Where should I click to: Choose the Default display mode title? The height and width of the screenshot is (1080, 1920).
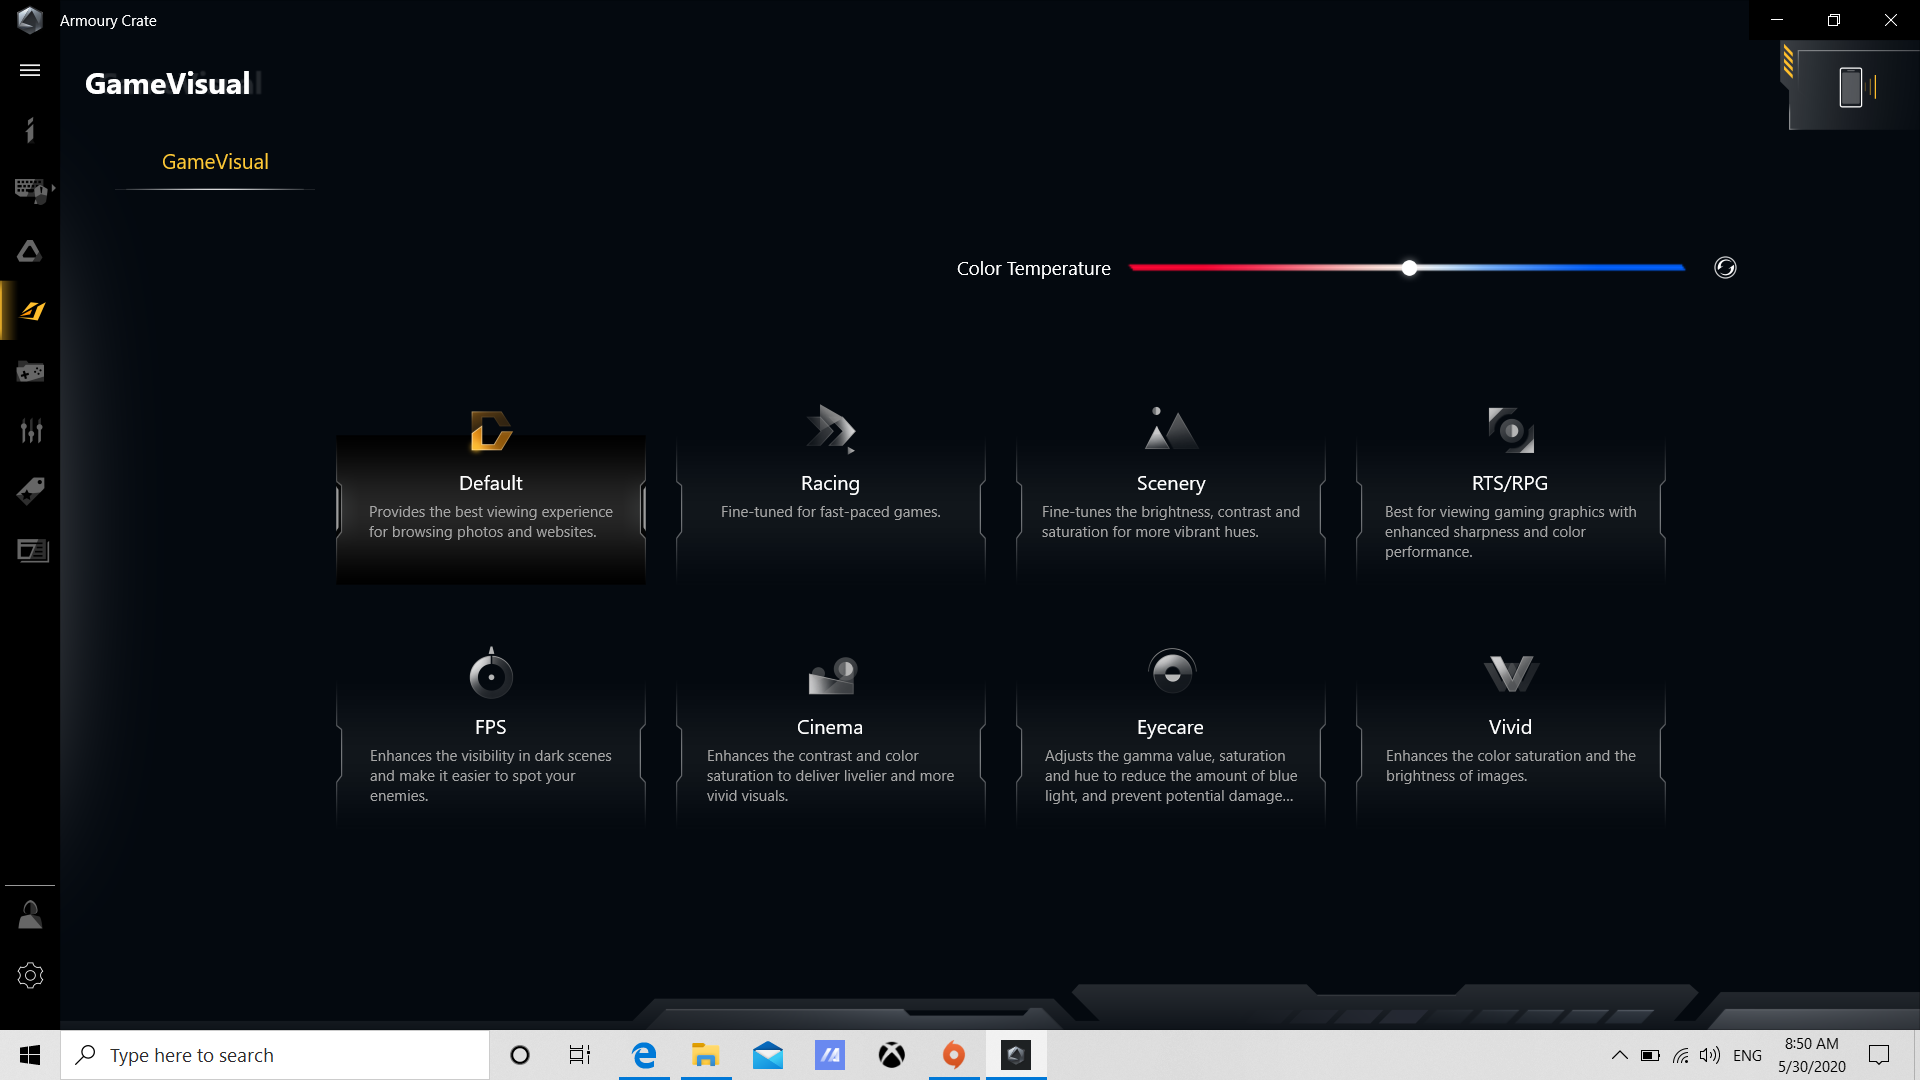click(x=491, y=483)
